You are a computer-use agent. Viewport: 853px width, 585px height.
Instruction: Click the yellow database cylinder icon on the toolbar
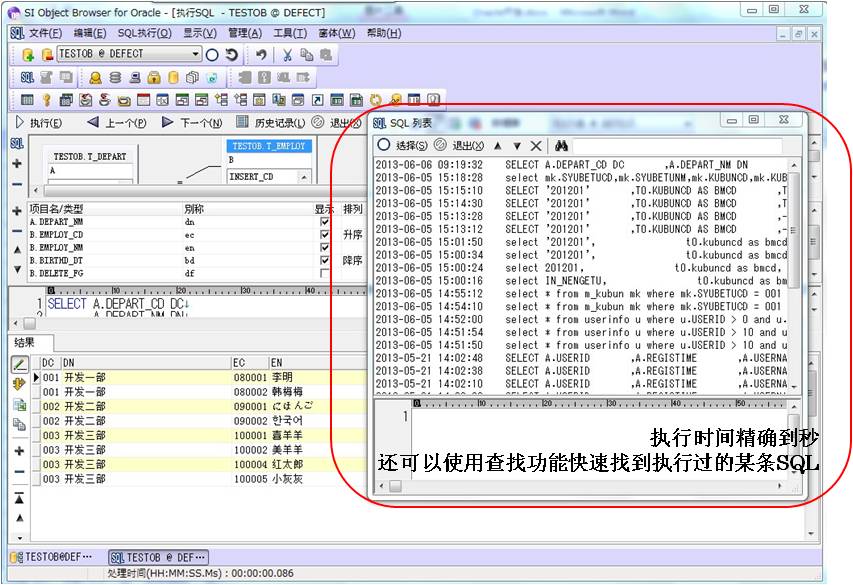click(x=173, y=77)
